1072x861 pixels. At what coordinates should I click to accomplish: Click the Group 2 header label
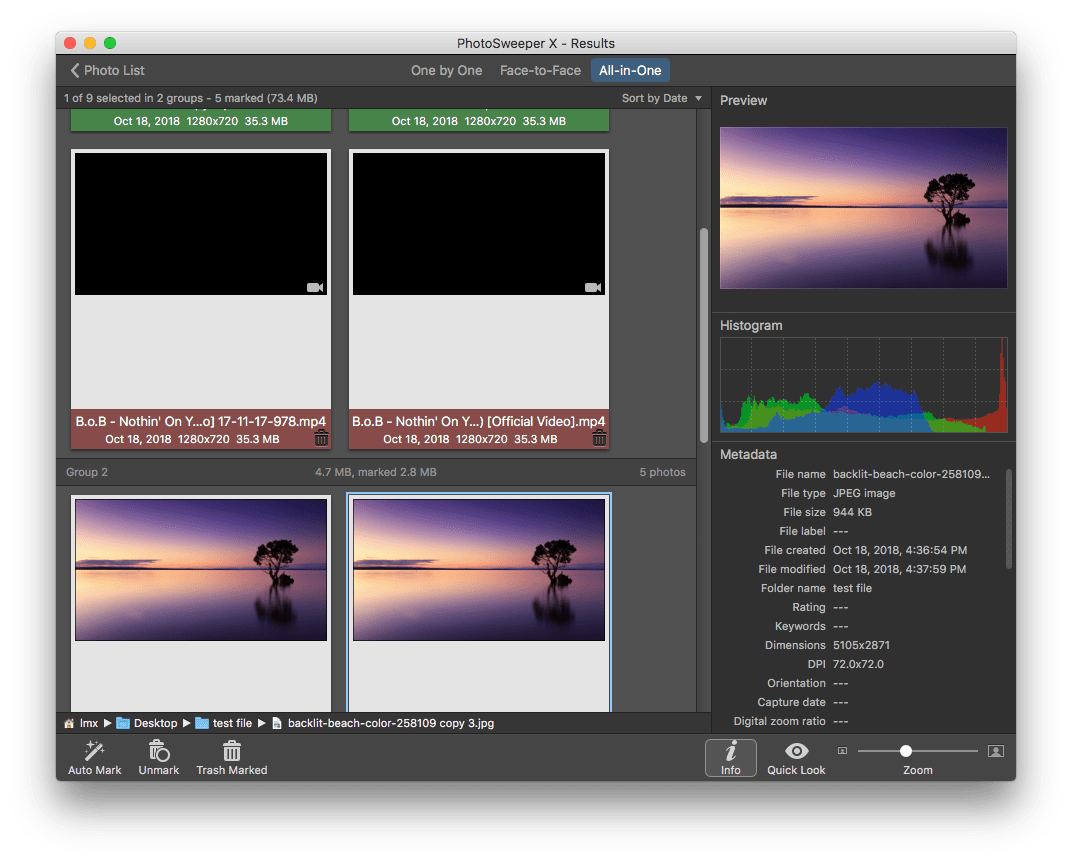point(87,472)
